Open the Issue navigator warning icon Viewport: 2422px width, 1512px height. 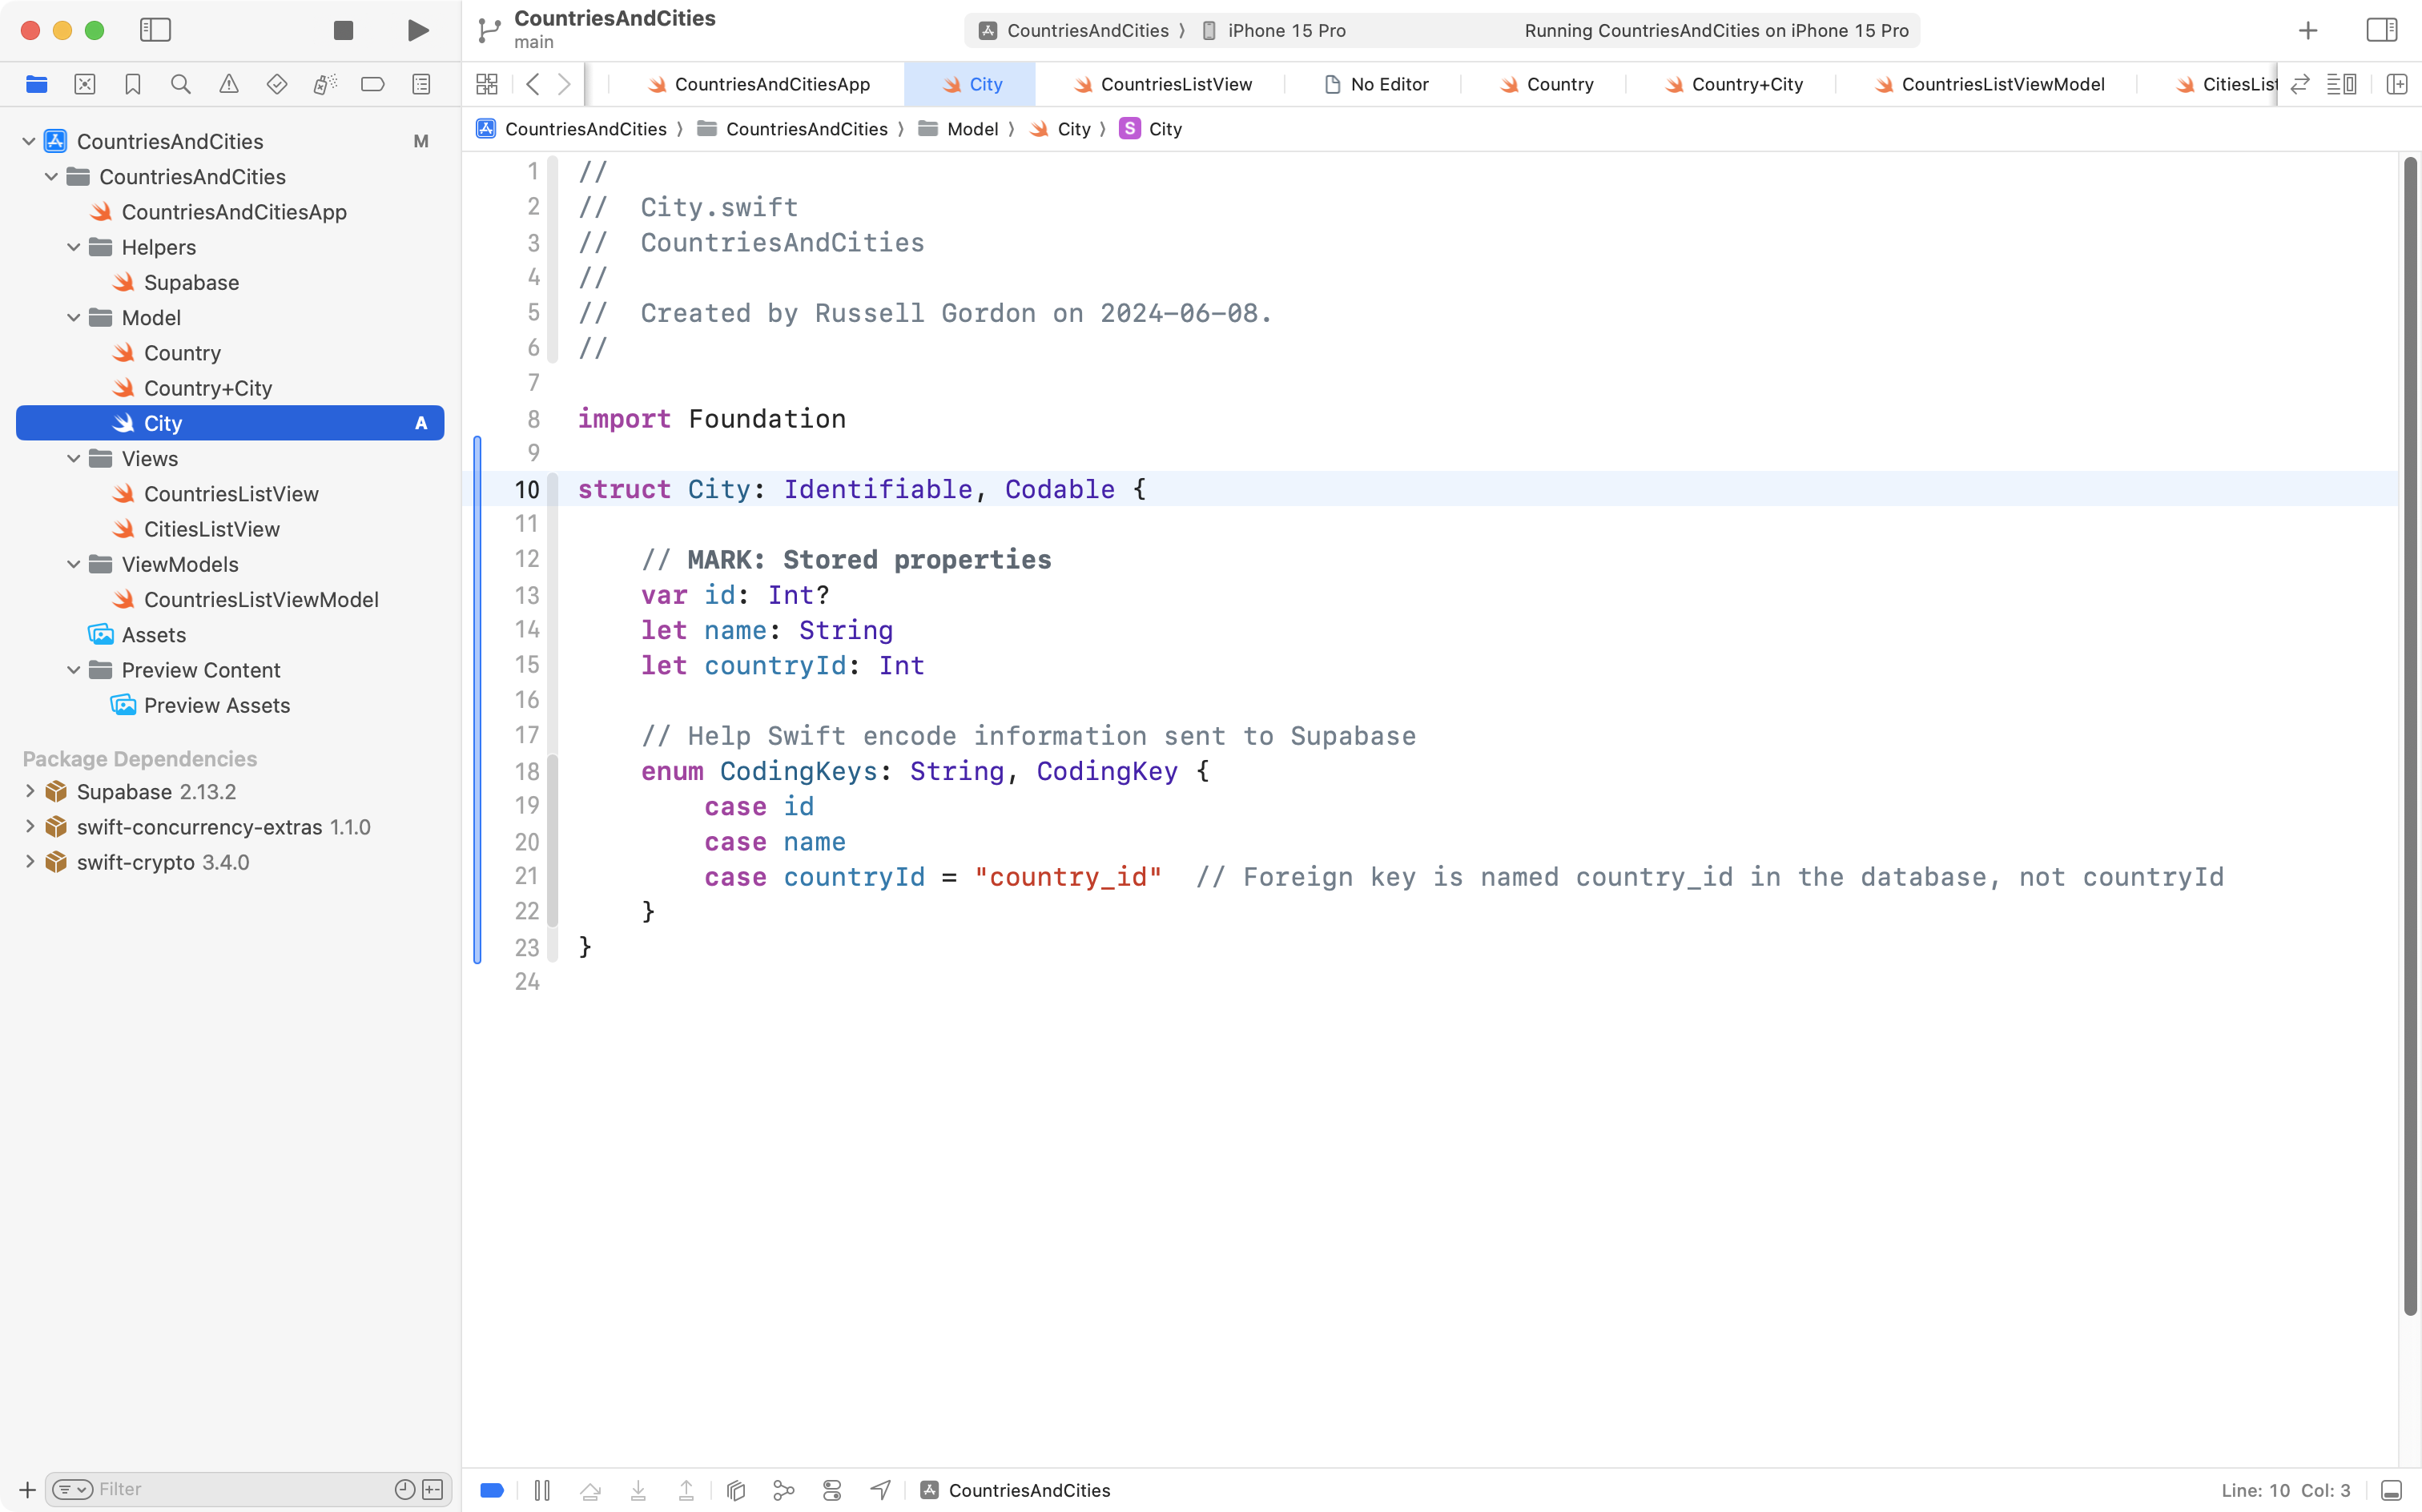point(229,84)
